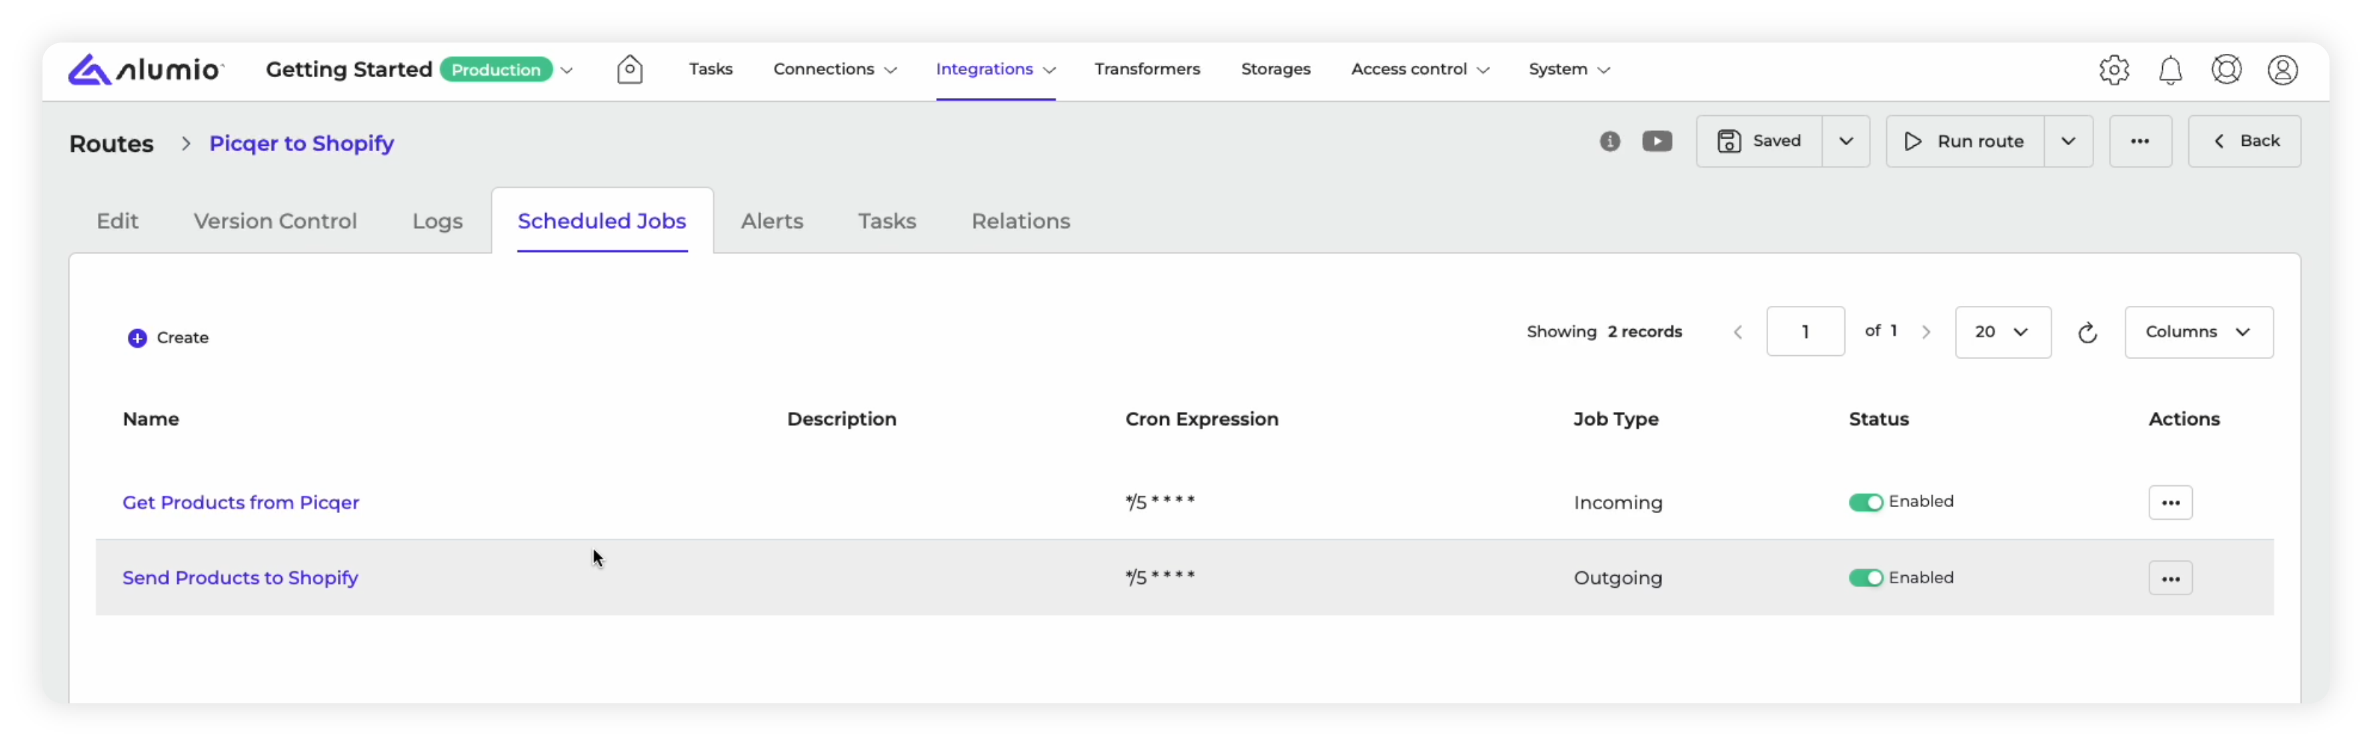Click the Back button
The image size is (2372, 746).
pos(2244,141)
